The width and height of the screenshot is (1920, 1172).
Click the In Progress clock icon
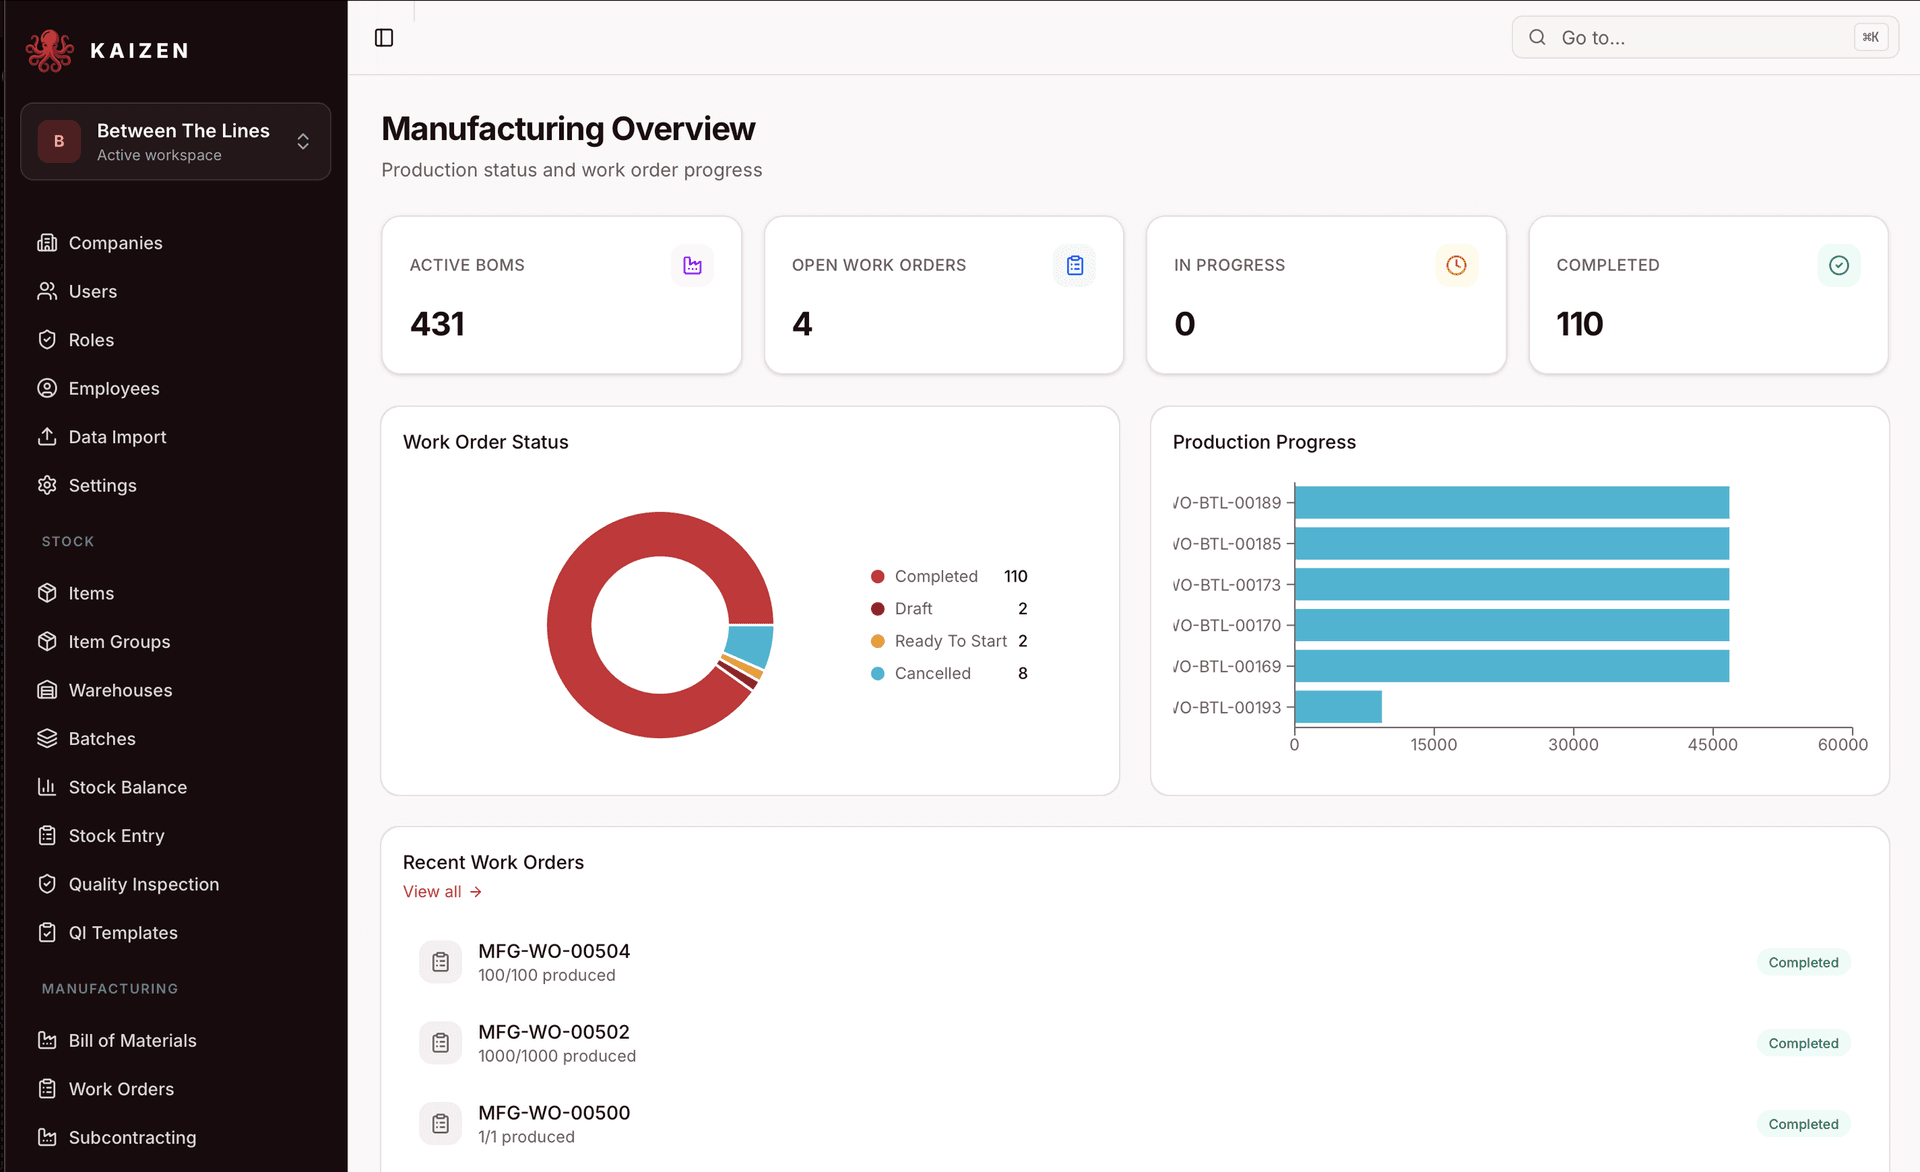(x=1457, y=265)
